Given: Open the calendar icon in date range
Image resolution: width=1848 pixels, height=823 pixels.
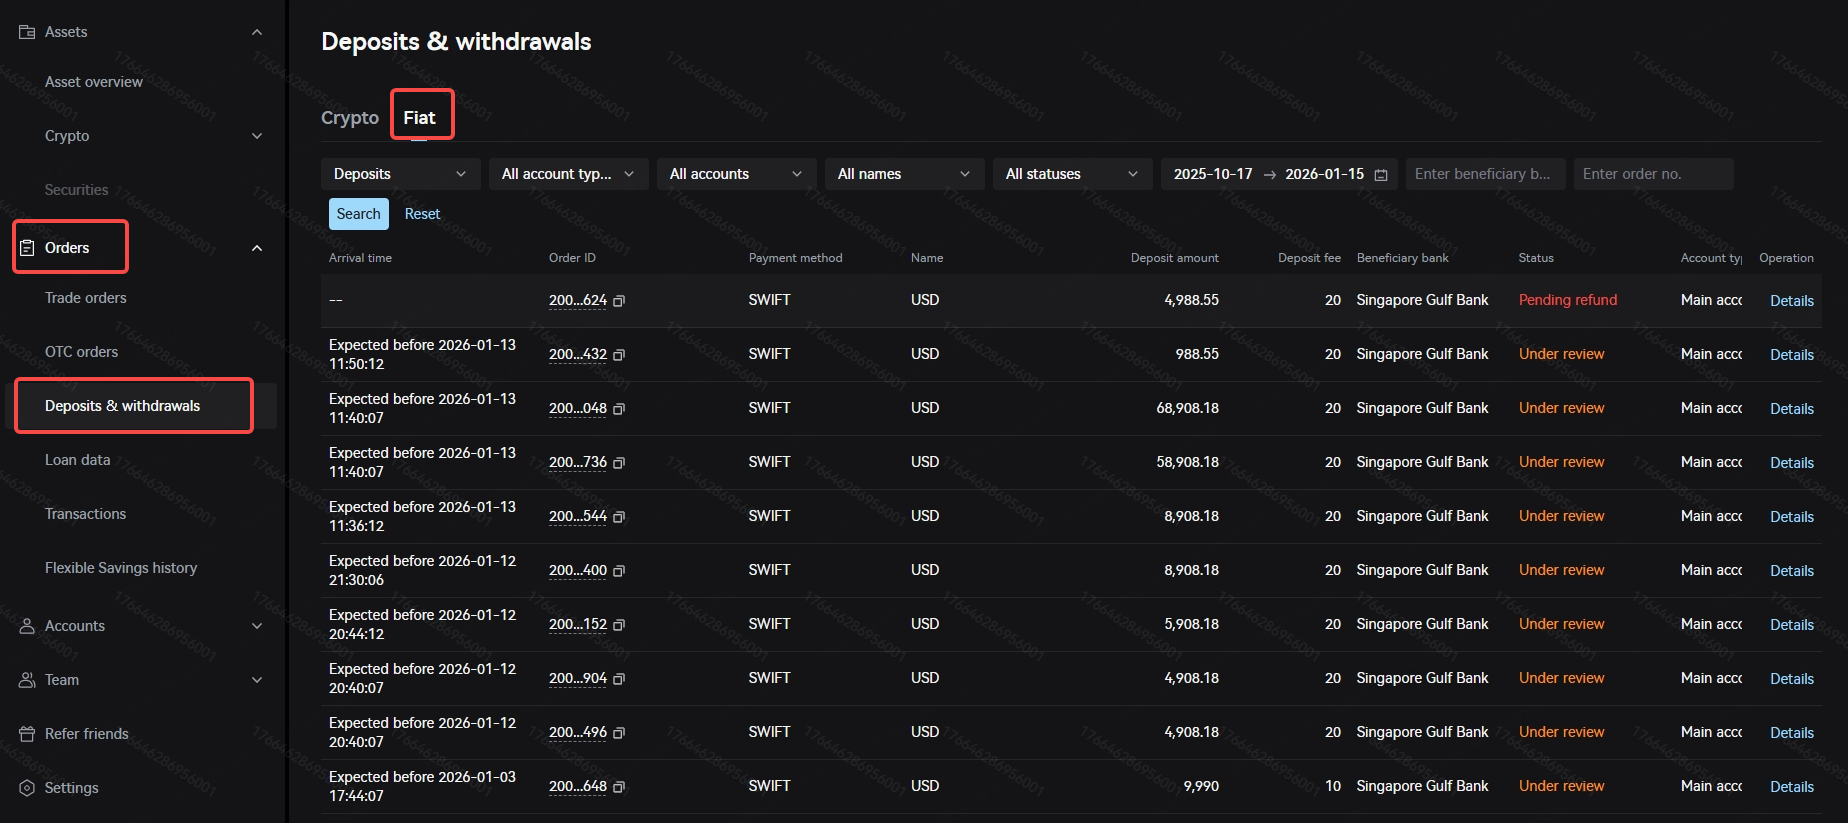Looking at the screenshot, I should point(1381,175).
